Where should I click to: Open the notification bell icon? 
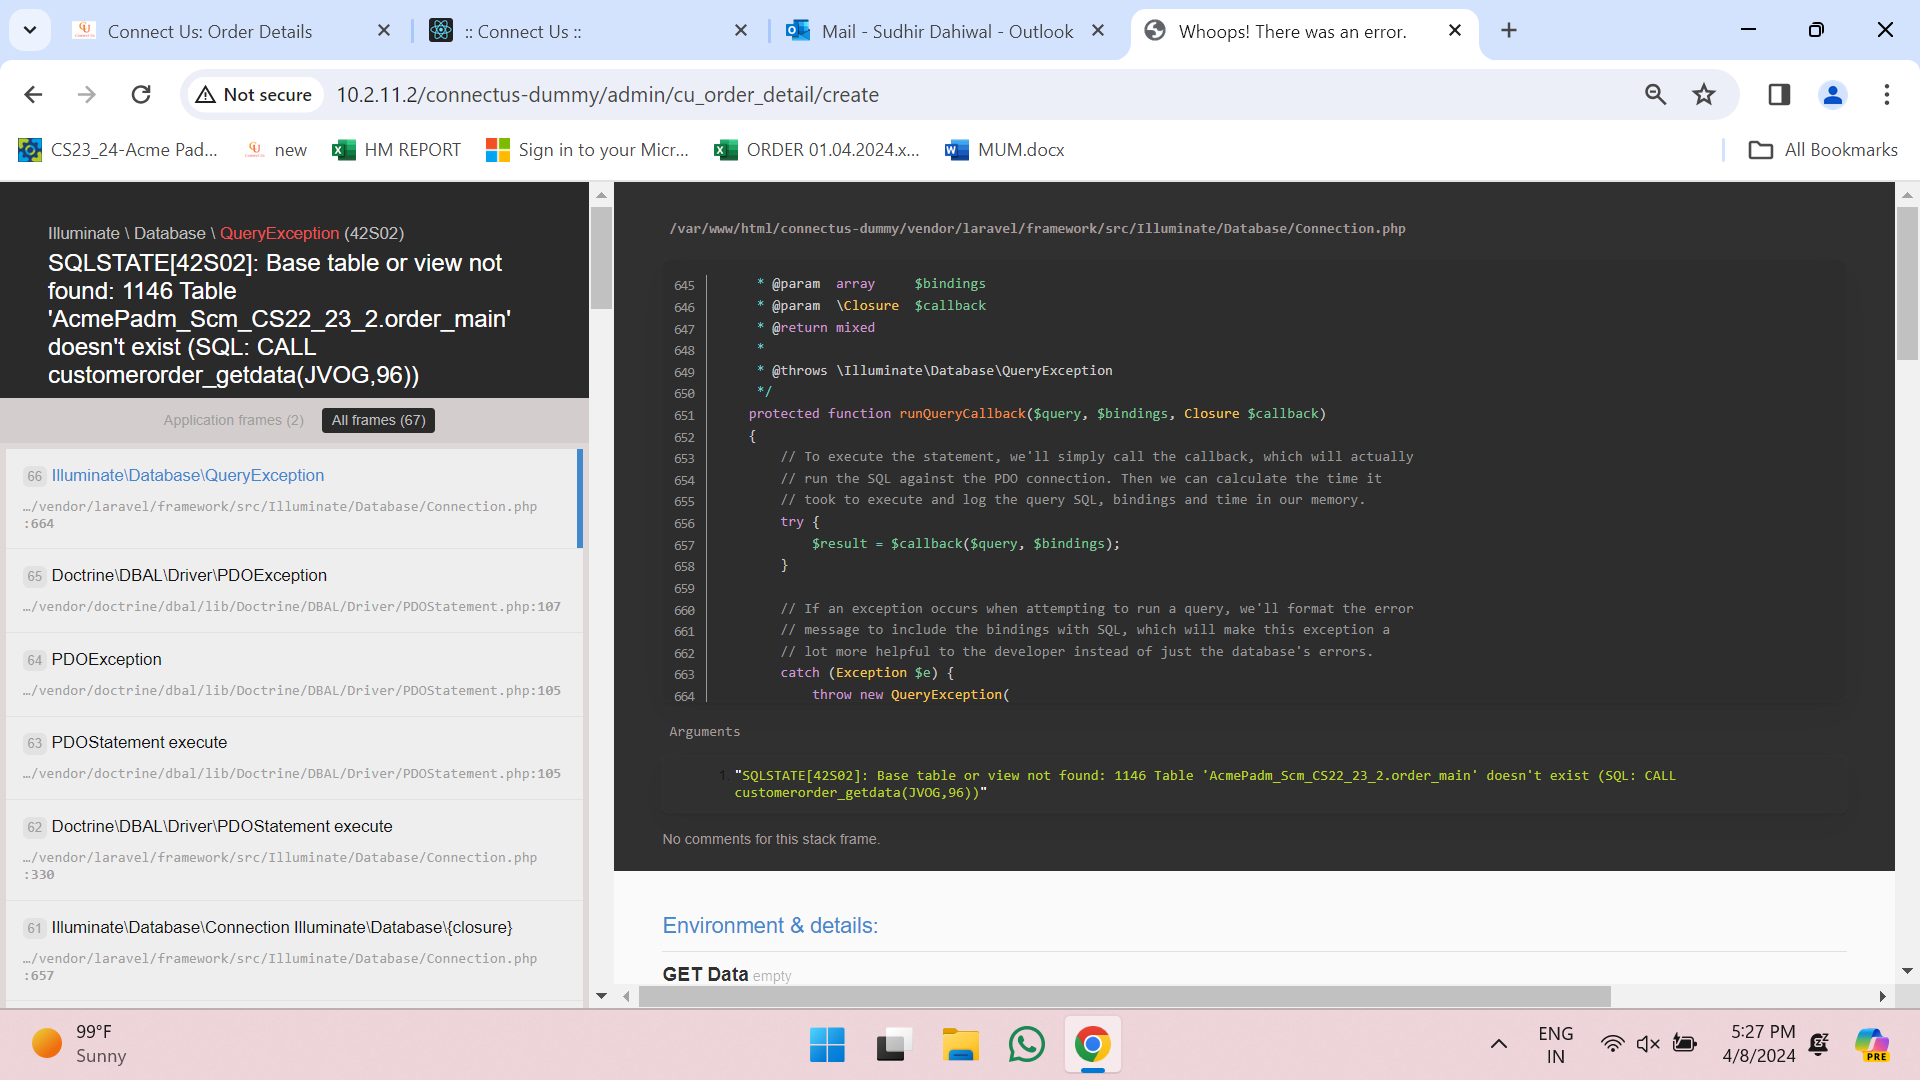[1819, 1044]
